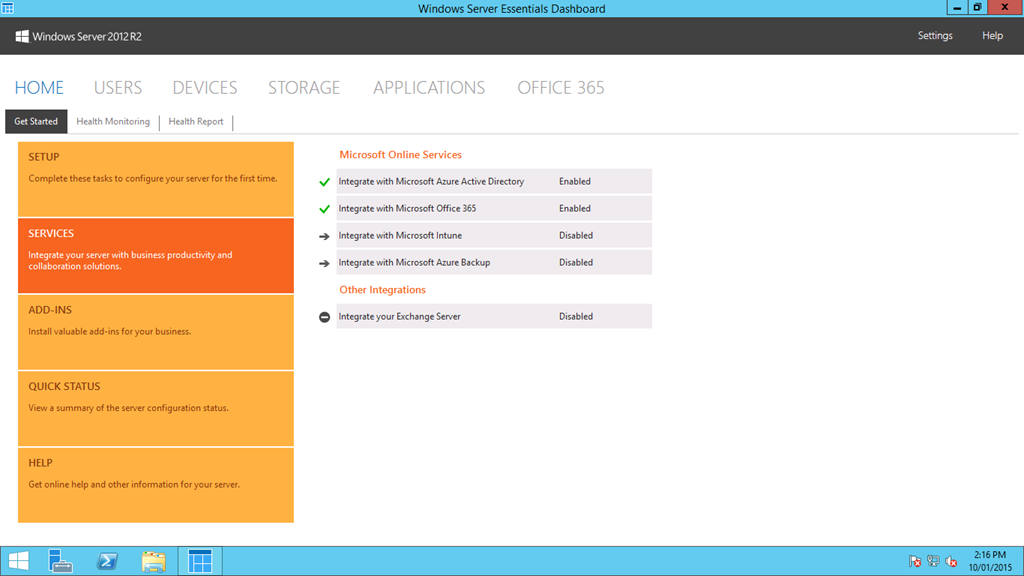The image size is (1024, 576).
Task: Launch PowerShell from the taskbar
Action: tap(107, 561)
